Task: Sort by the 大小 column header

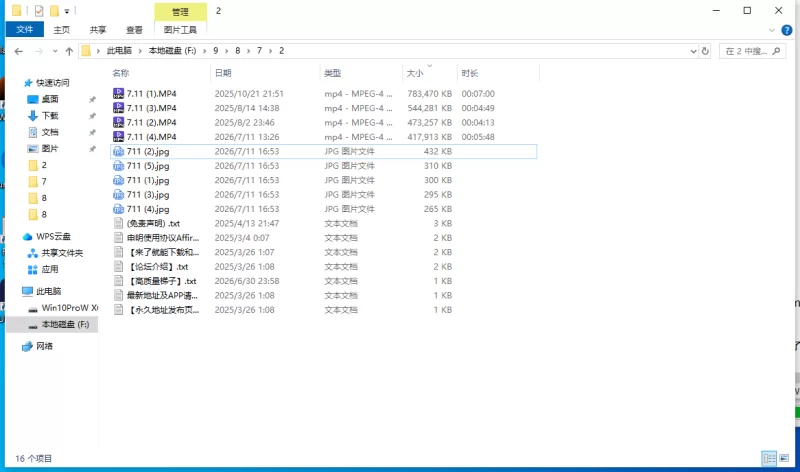Action: pyautogui.click(x=415, y=73)
